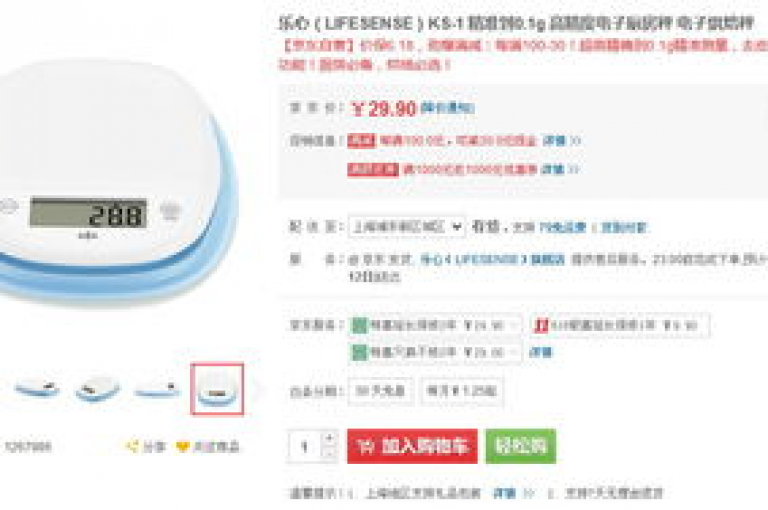
Task: Click the green icon on the third warranty option
Action: 360,352
